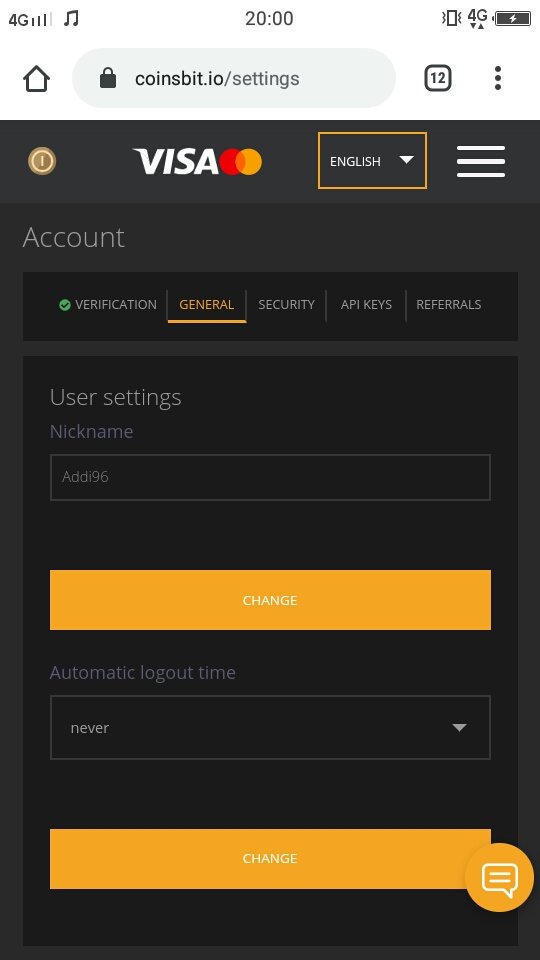The height and width of the screenshot is (960, 540).
Task: Open the browser tab switcher showing 12
Action: click(438, 78)
